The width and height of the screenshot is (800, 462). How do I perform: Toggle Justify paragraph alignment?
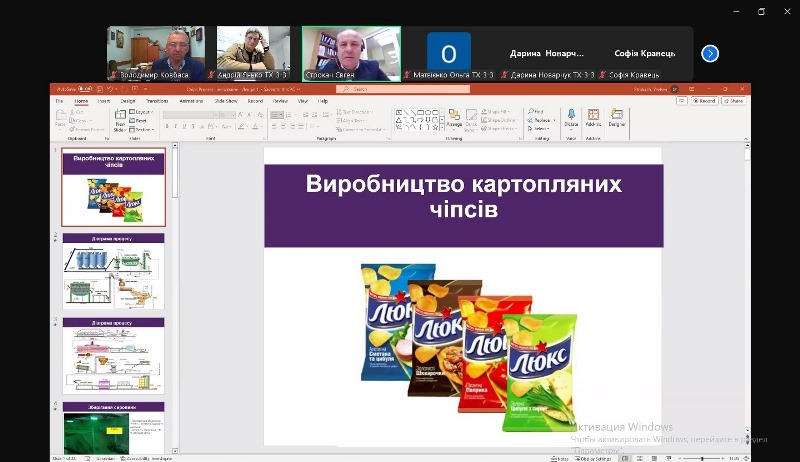pyautogui.click(x=302, y=126)
